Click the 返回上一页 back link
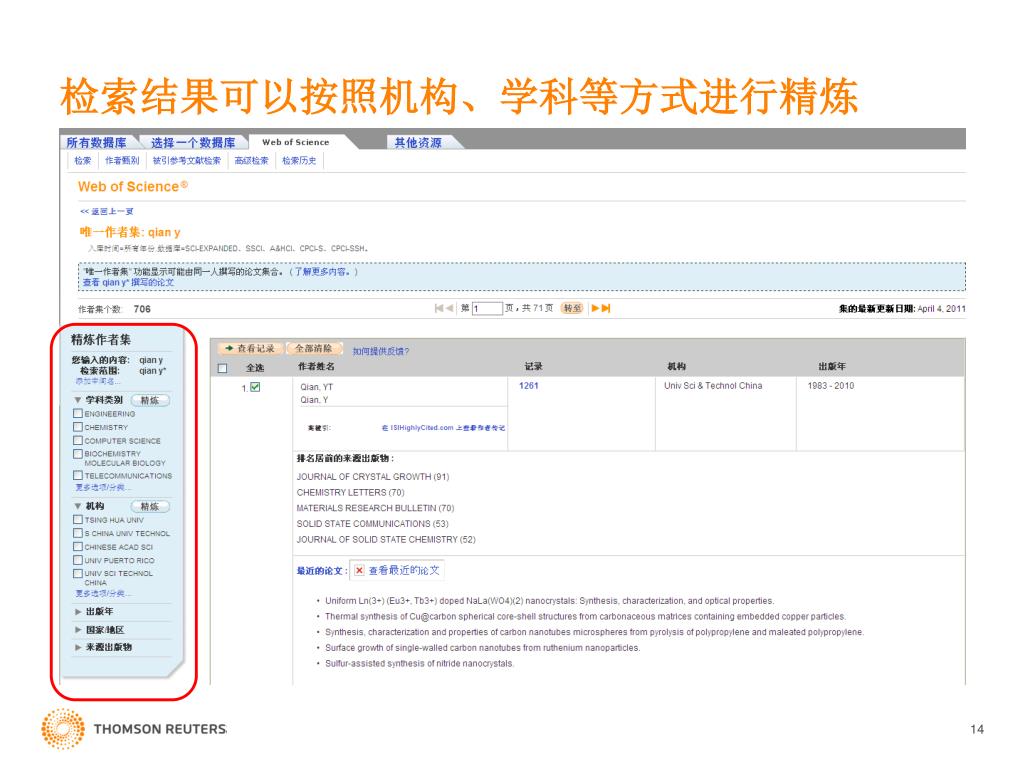 click(106, 211)
